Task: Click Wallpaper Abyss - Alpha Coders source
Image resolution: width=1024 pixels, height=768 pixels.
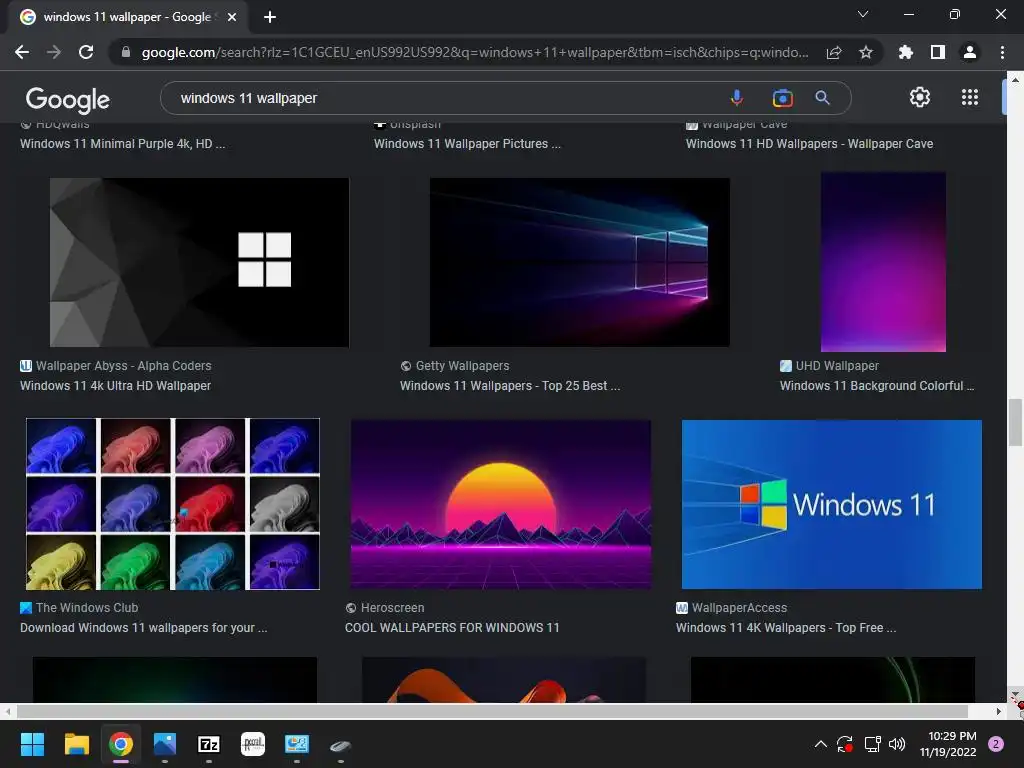Action: click(x=123, y=366)
